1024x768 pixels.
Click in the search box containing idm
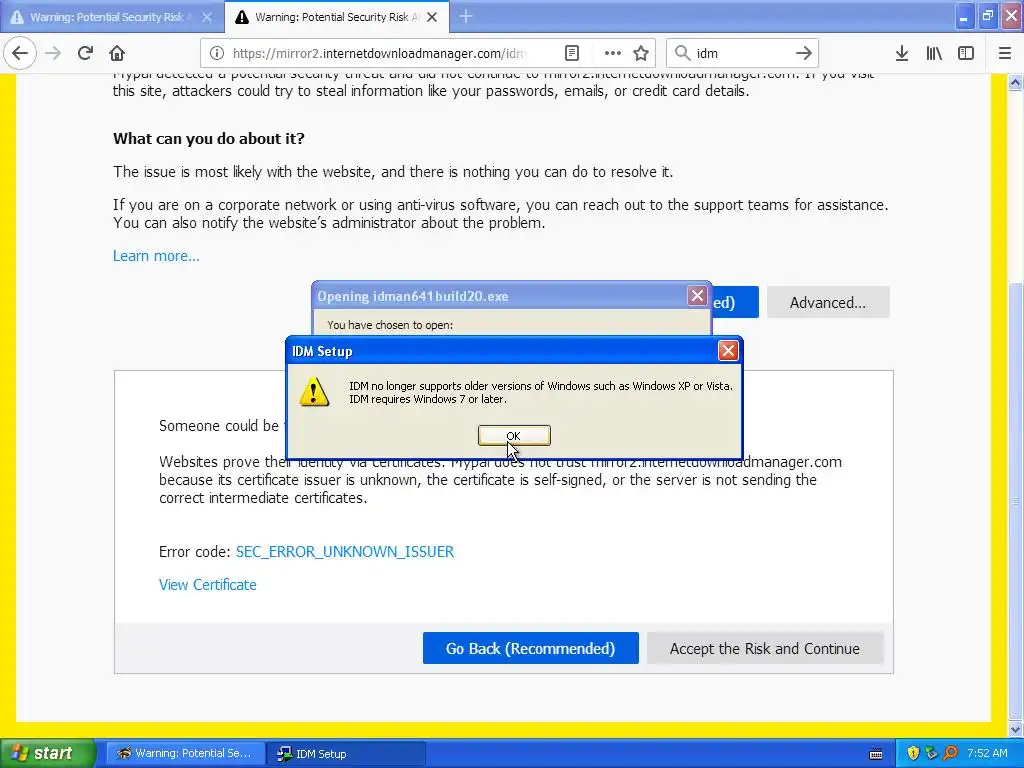click(x=741, y=54)
